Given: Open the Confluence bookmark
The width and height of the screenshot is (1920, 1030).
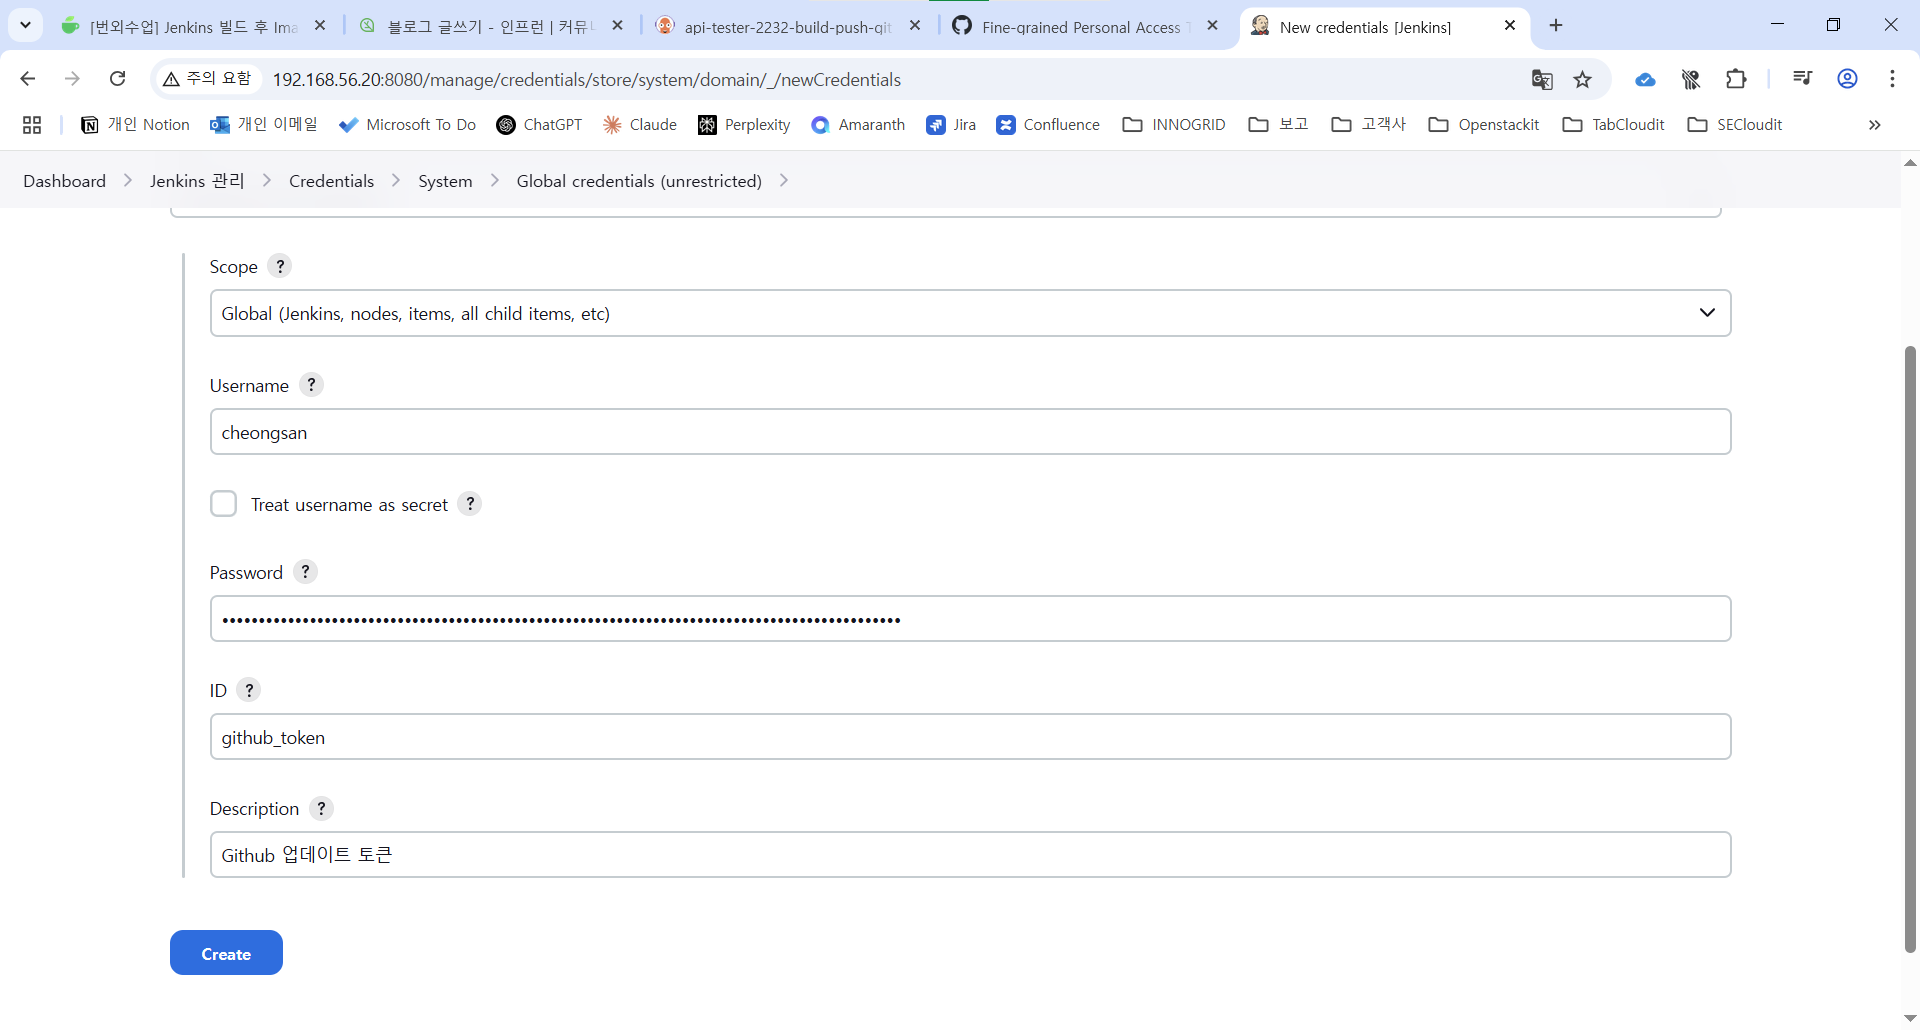Looking at the screenshot, I should tap(1048, 125).
